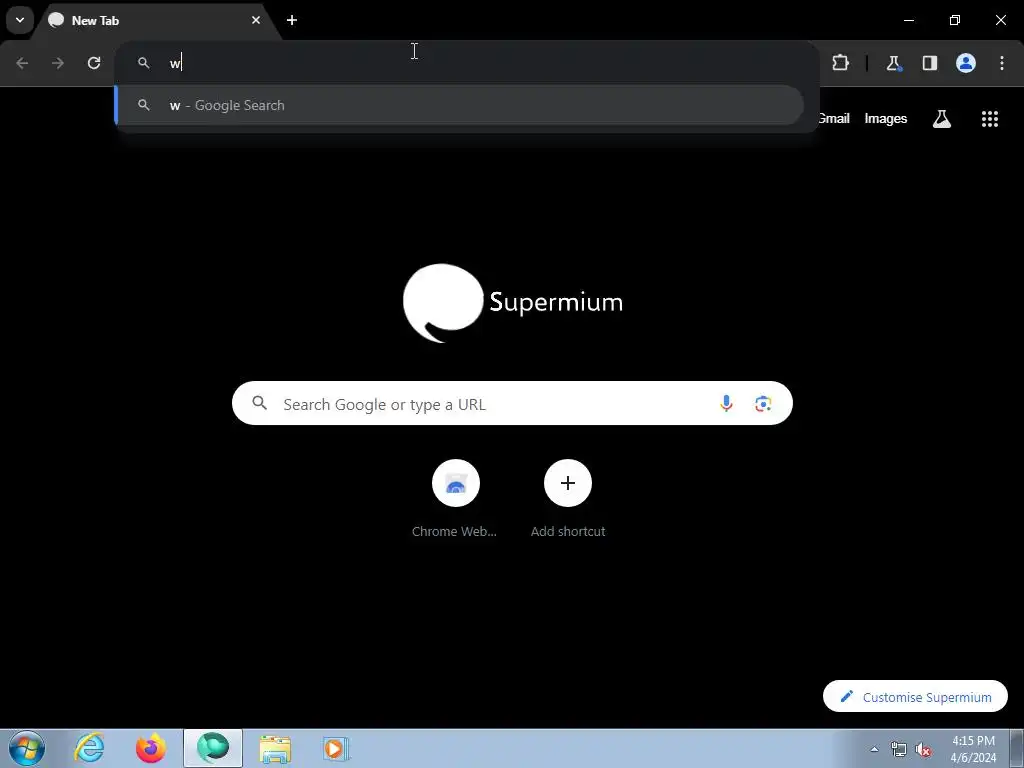
Task: Click the magnifier icon beside typed 'w' in the omnibox
Action: pyautogui.click(x=144, y=63)
